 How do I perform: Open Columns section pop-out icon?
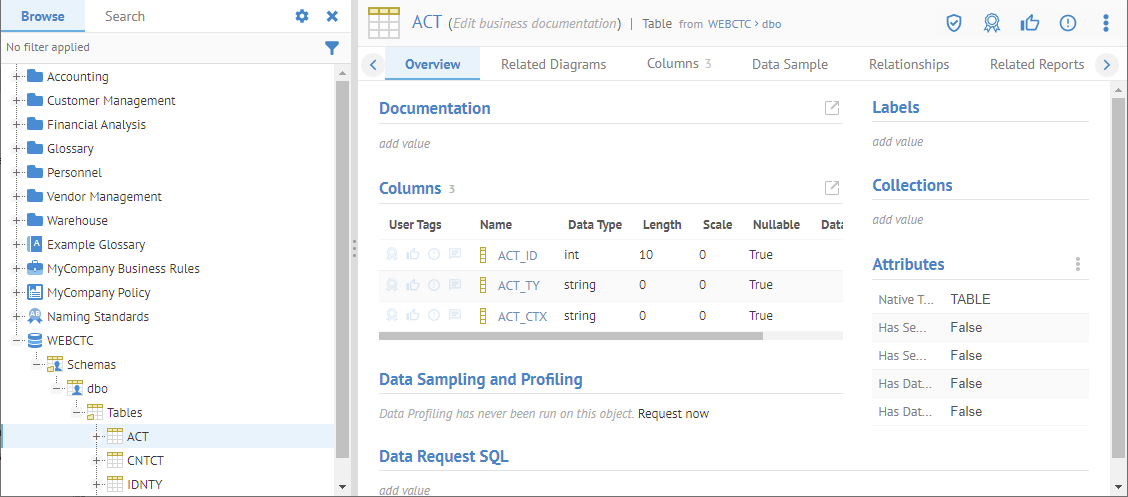point(832,188)
